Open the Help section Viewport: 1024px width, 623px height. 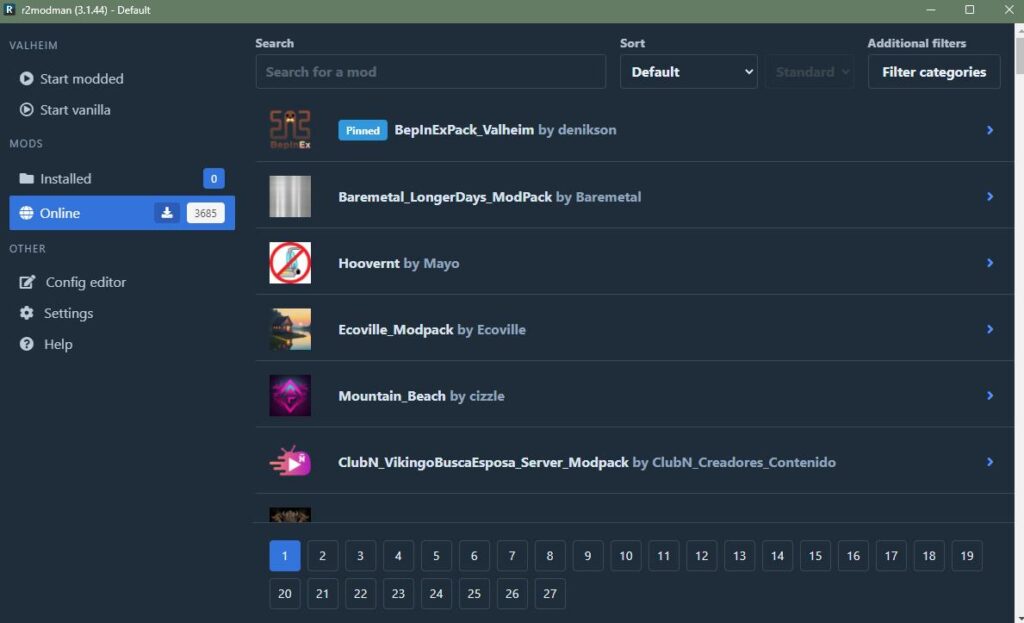(x=58, y=344)
